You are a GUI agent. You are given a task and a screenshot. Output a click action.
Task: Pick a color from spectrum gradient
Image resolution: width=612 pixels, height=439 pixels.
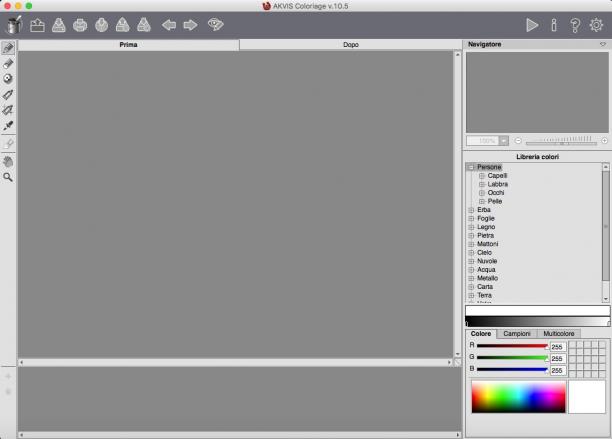click(518, 397)
